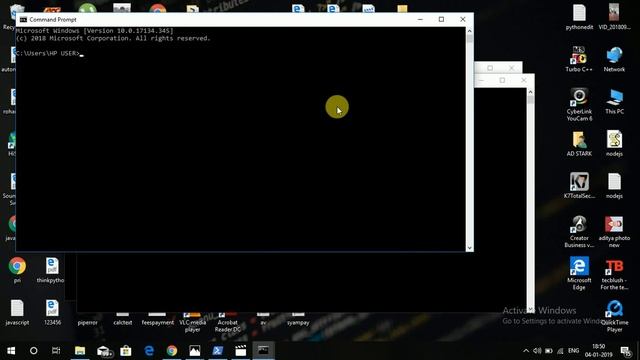The height and width of the screenshot is (360, 640).
Task: Open the Windows Start menu
Action: (x=11, y=351)
